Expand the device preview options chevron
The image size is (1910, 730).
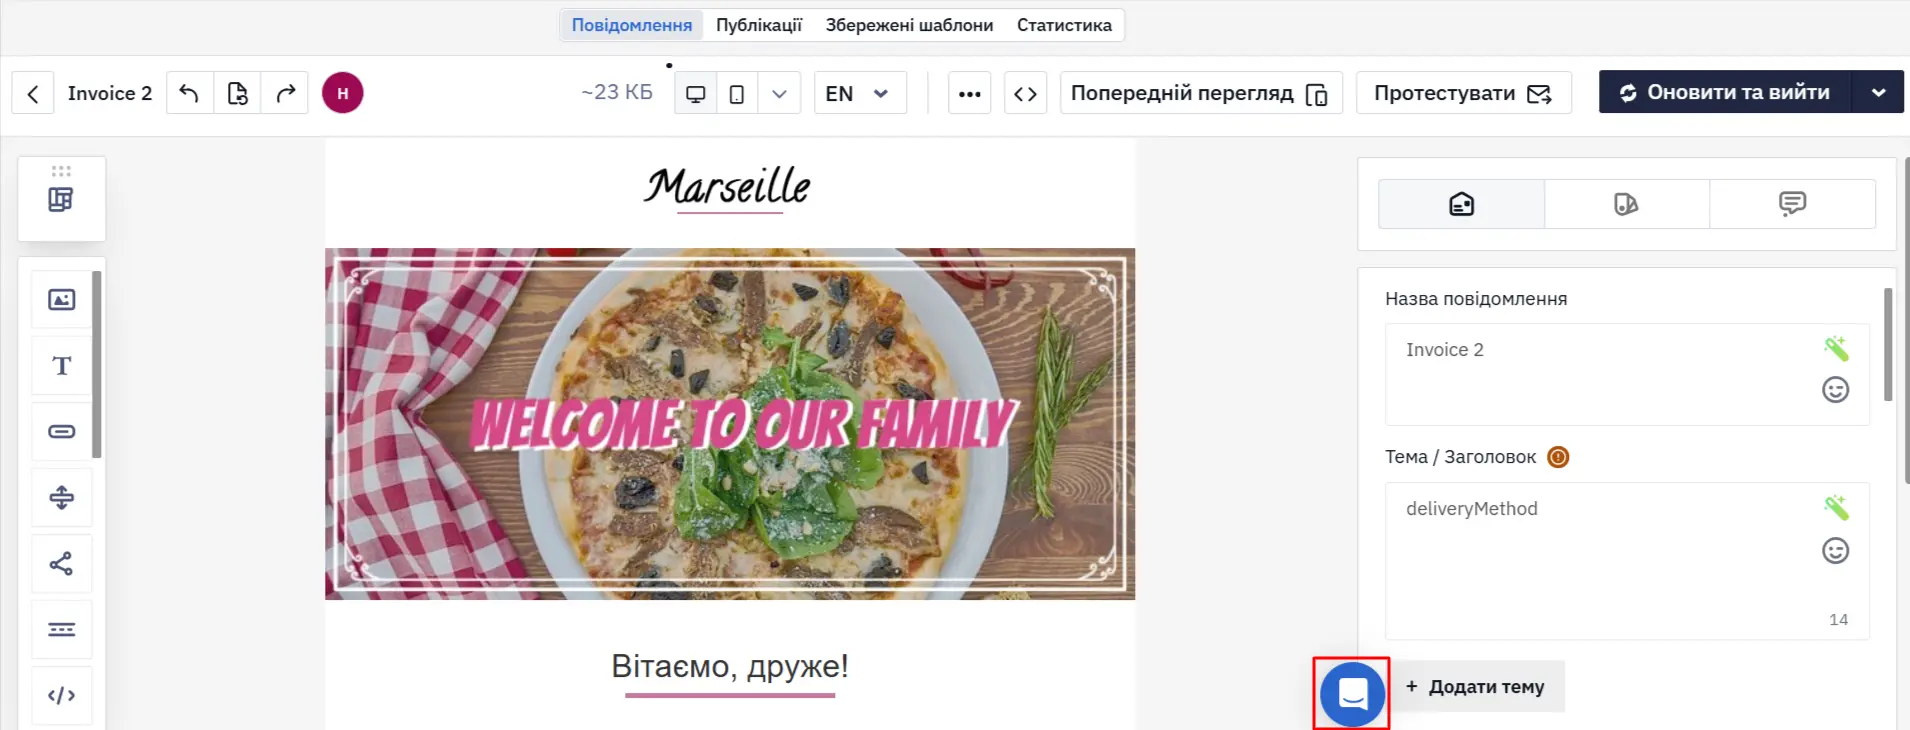click(779, 93)
